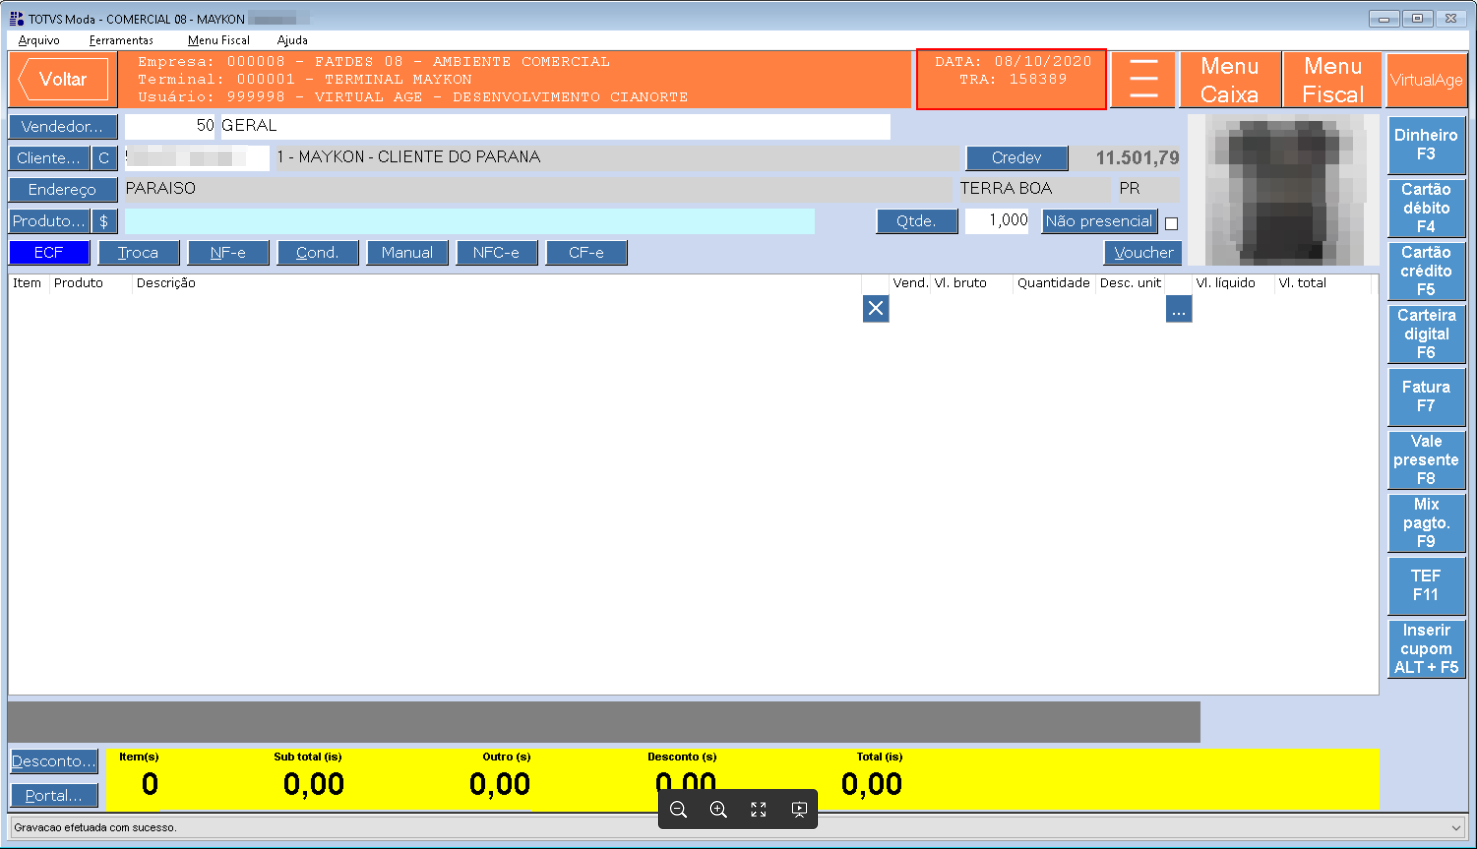The height and width of the screenshot is (849, 1477).
Task: Zoom out using the magnifier minus icon
Action: [678, 809]
